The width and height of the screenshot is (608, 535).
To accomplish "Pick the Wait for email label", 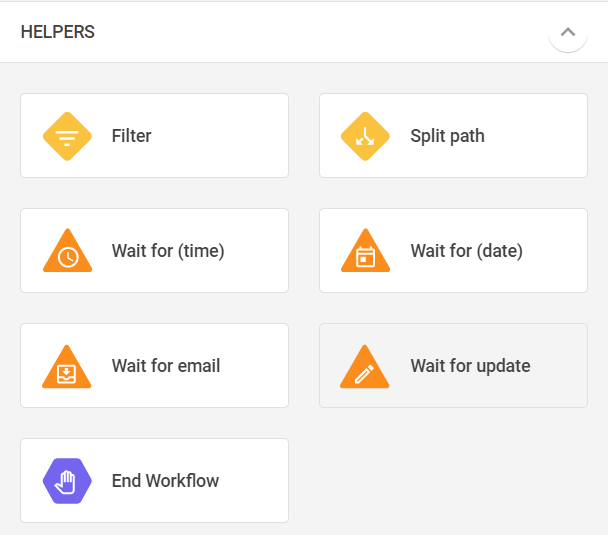I will point(166,366).
